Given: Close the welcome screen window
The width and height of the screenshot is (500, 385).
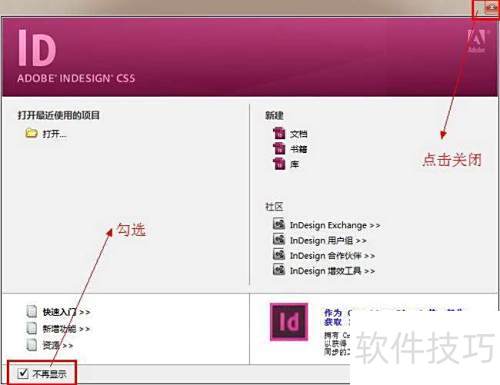Looking at the screenshot, I should [x=491, y=8].
